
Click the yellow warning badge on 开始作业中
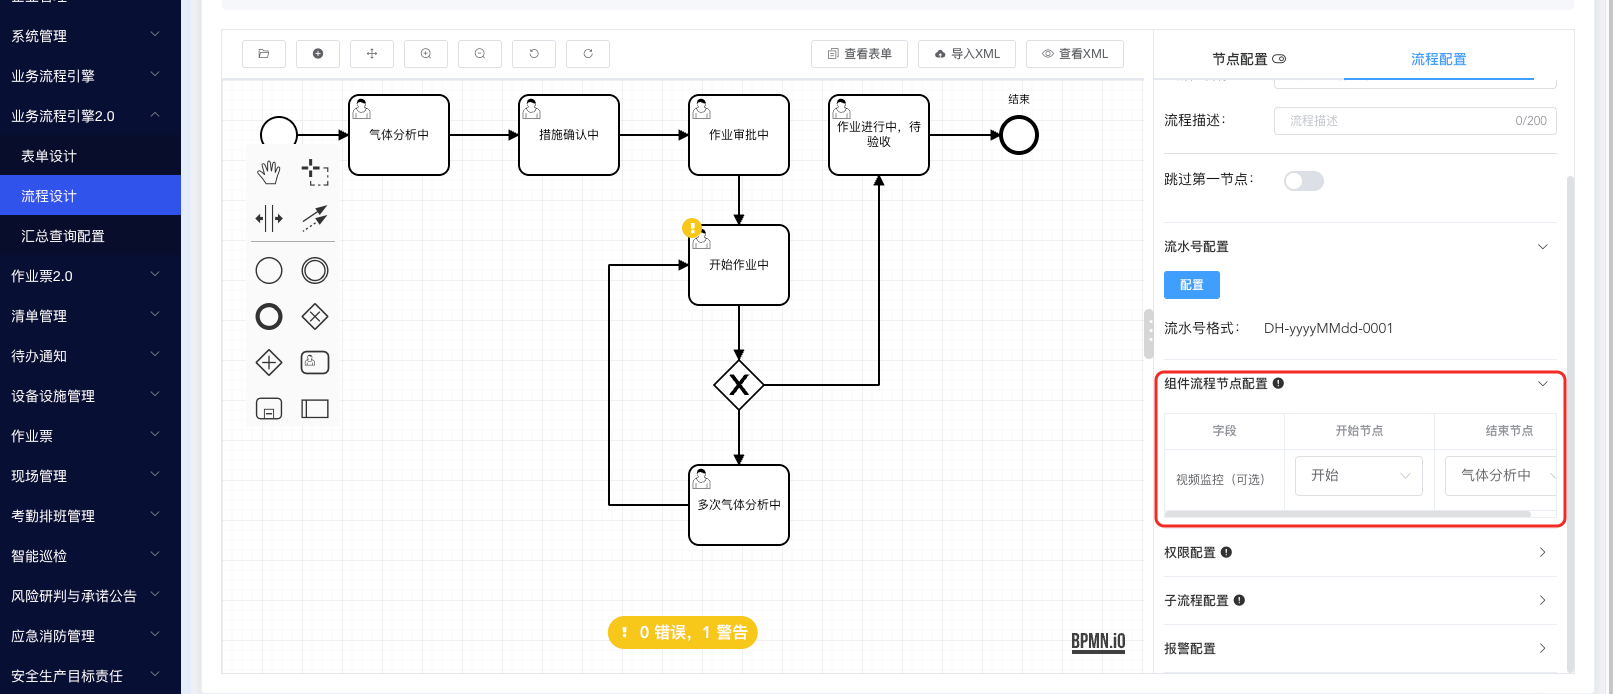pos(691,228)
